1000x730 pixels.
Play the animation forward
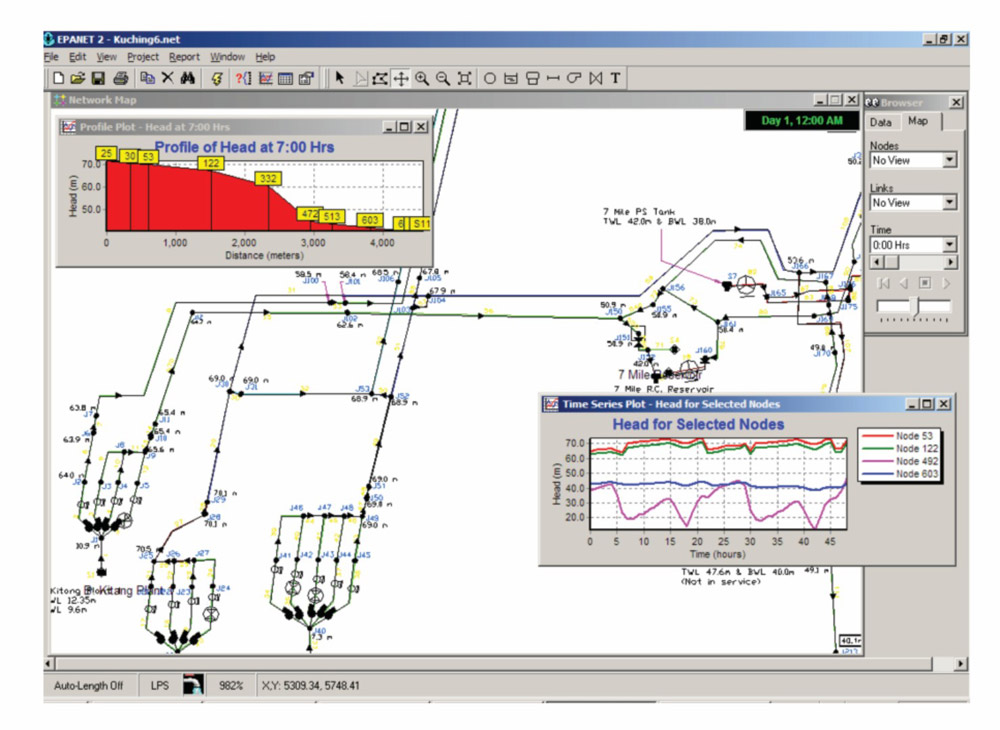(946, 283)
